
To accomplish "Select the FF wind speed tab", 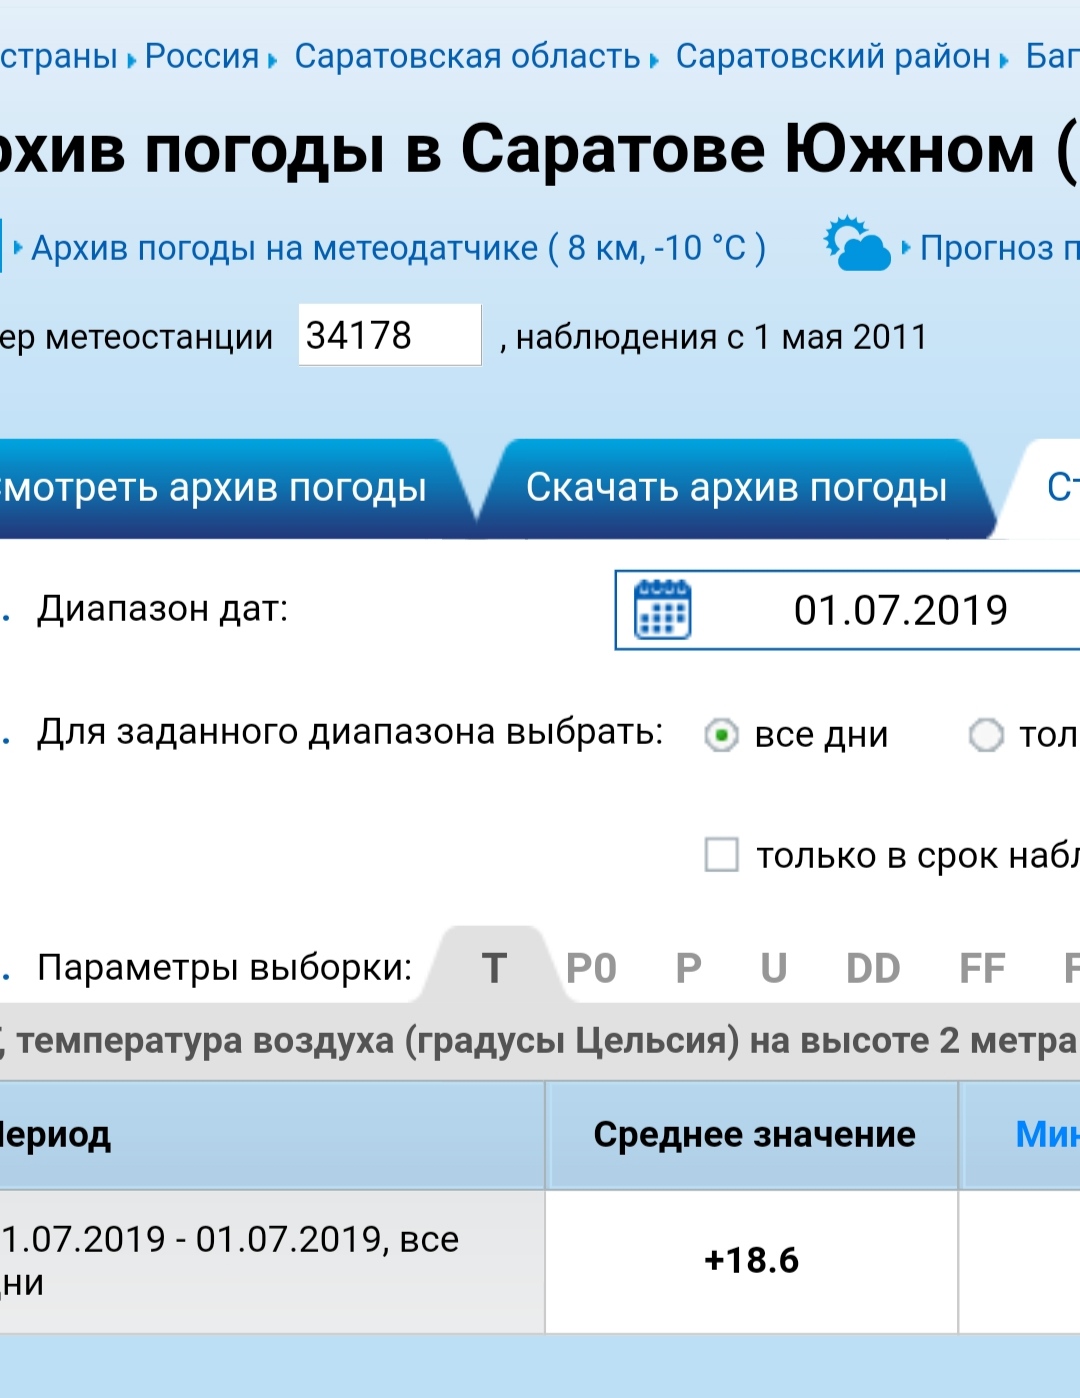I will [982, 968].
